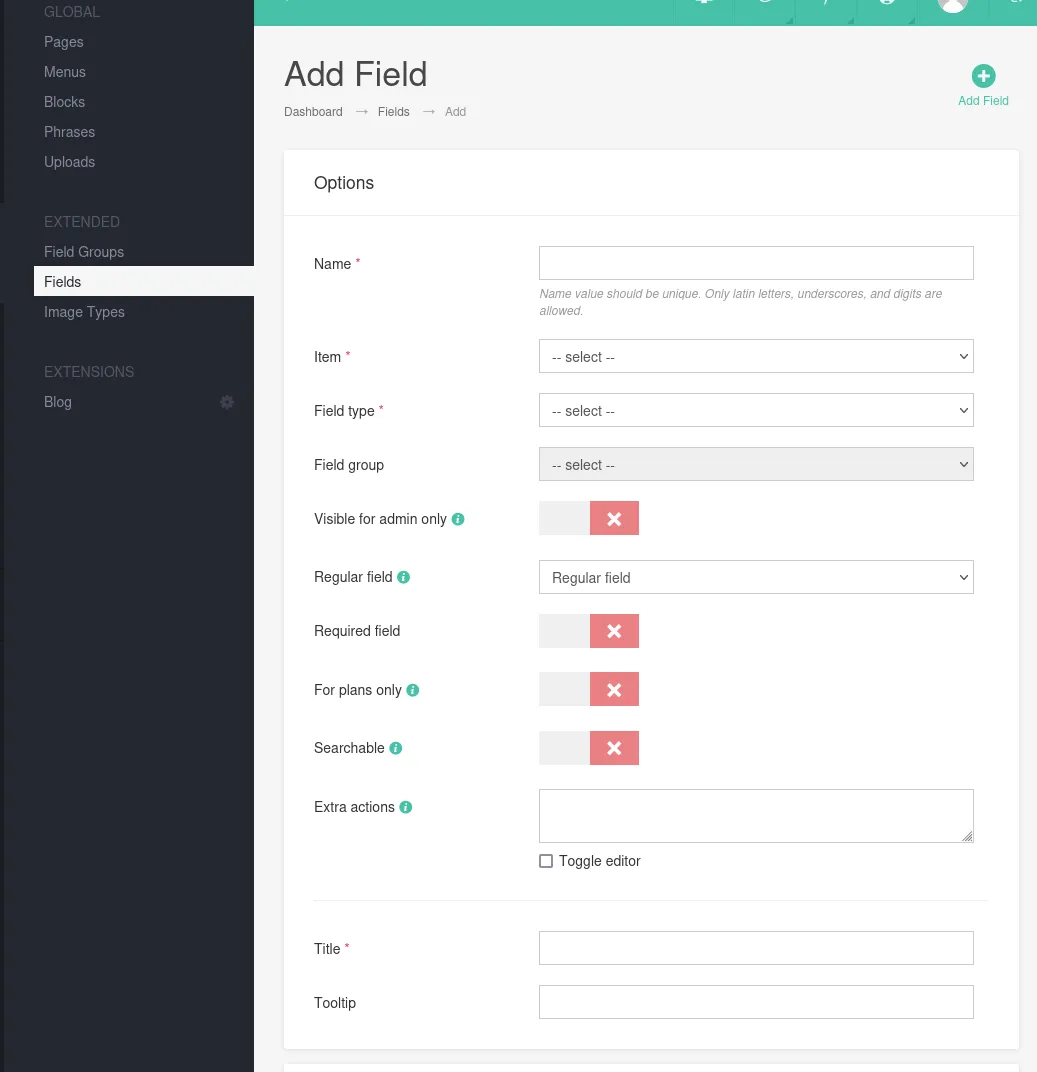
Task: Focus the Extra actions textarea
Action: tap(756, 816)
